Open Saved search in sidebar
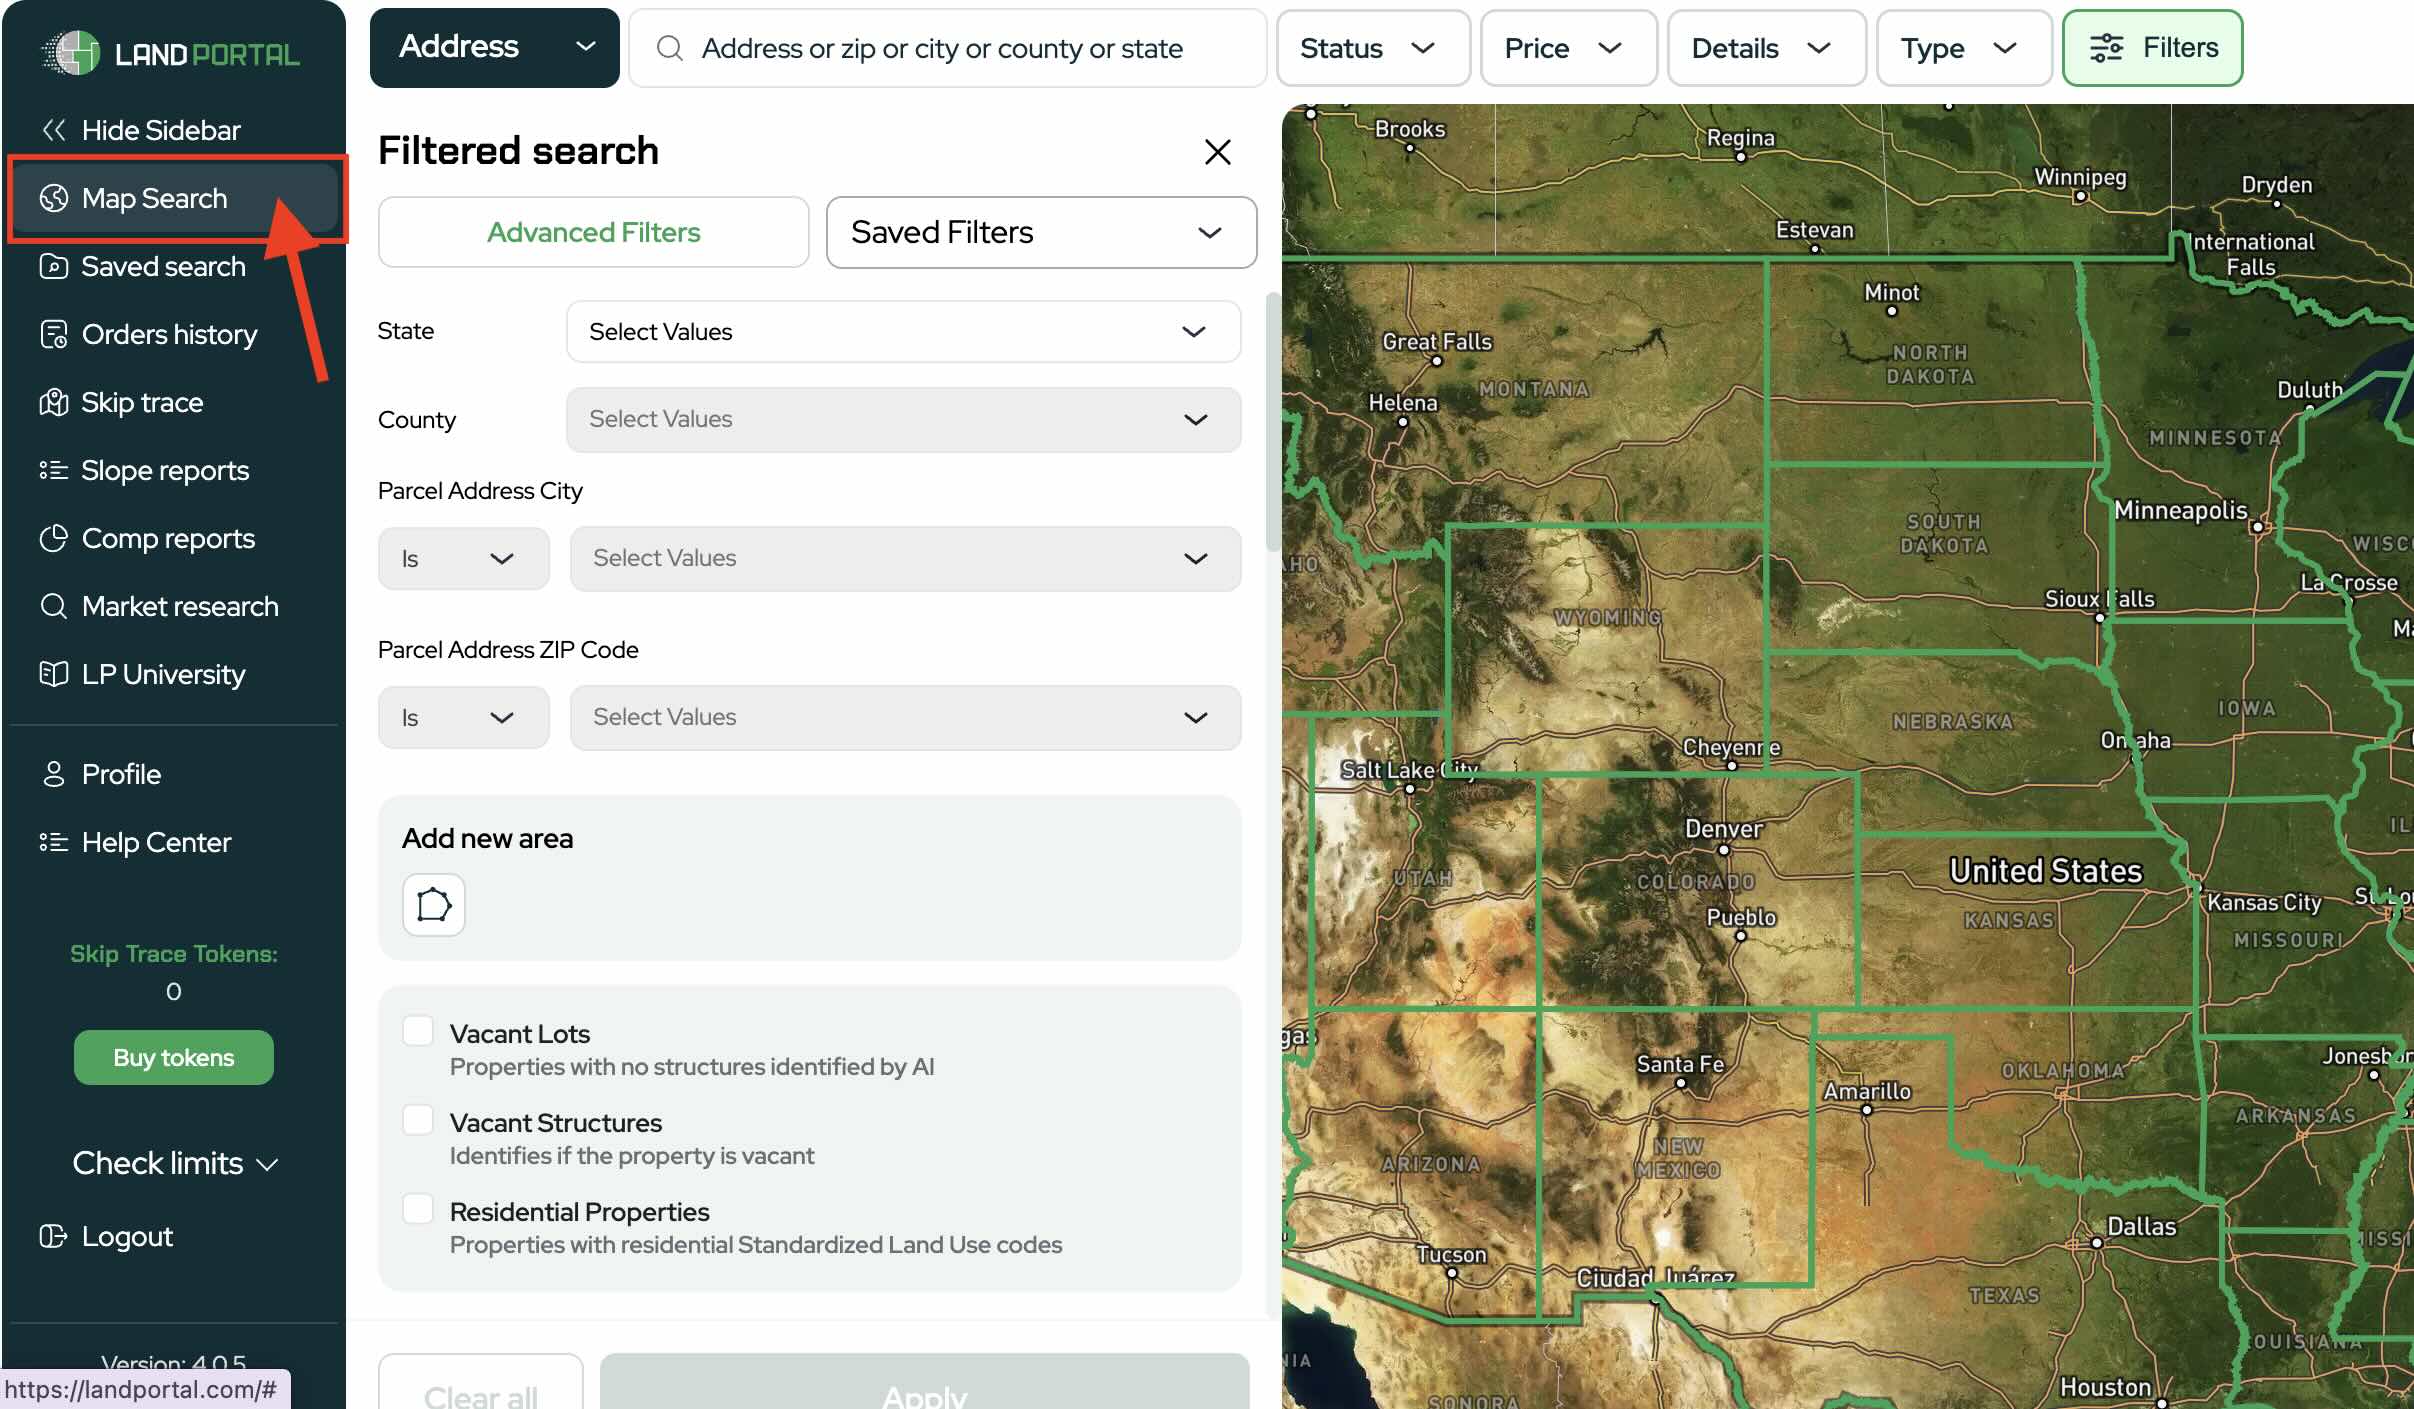 tap(163, 266)
